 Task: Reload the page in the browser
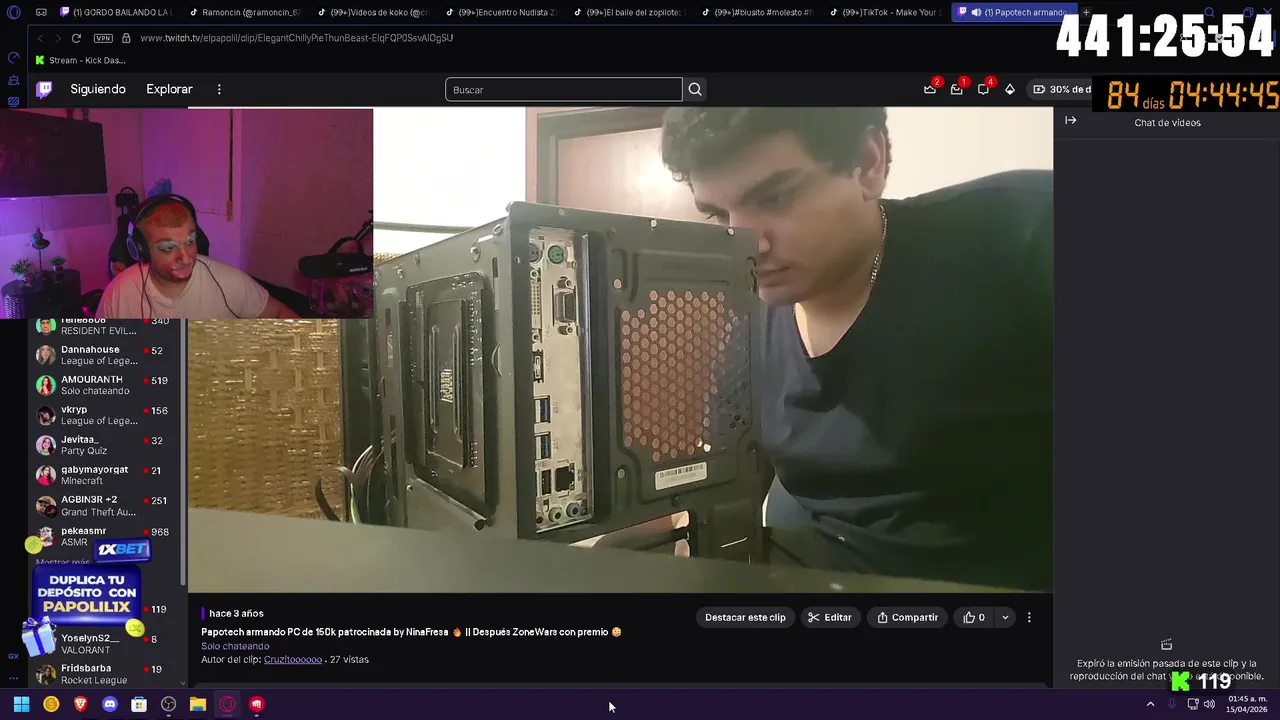click(76, 38)
